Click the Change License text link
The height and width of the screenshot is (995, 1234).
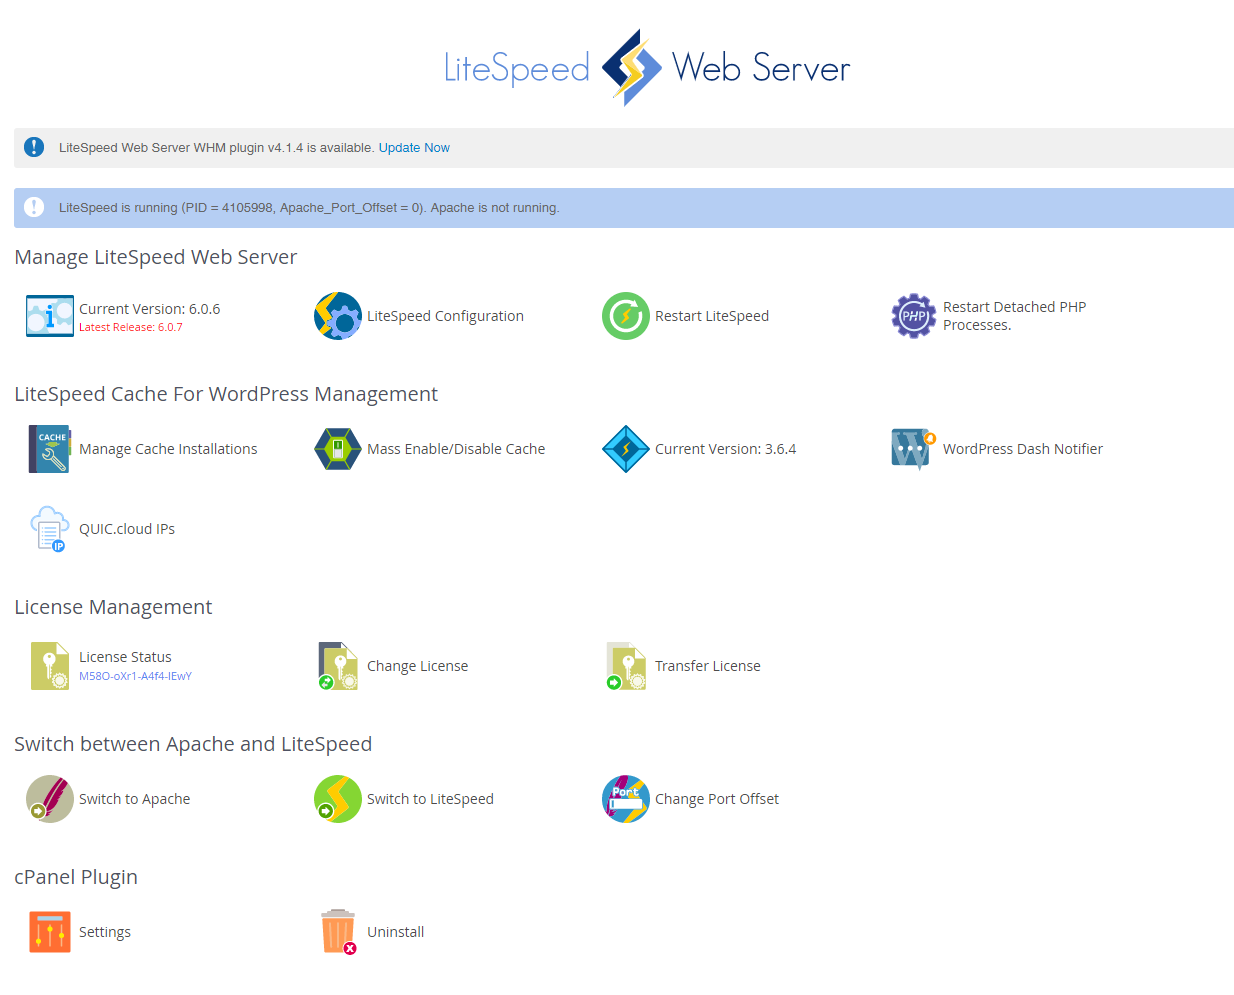(x=417, y=666)
